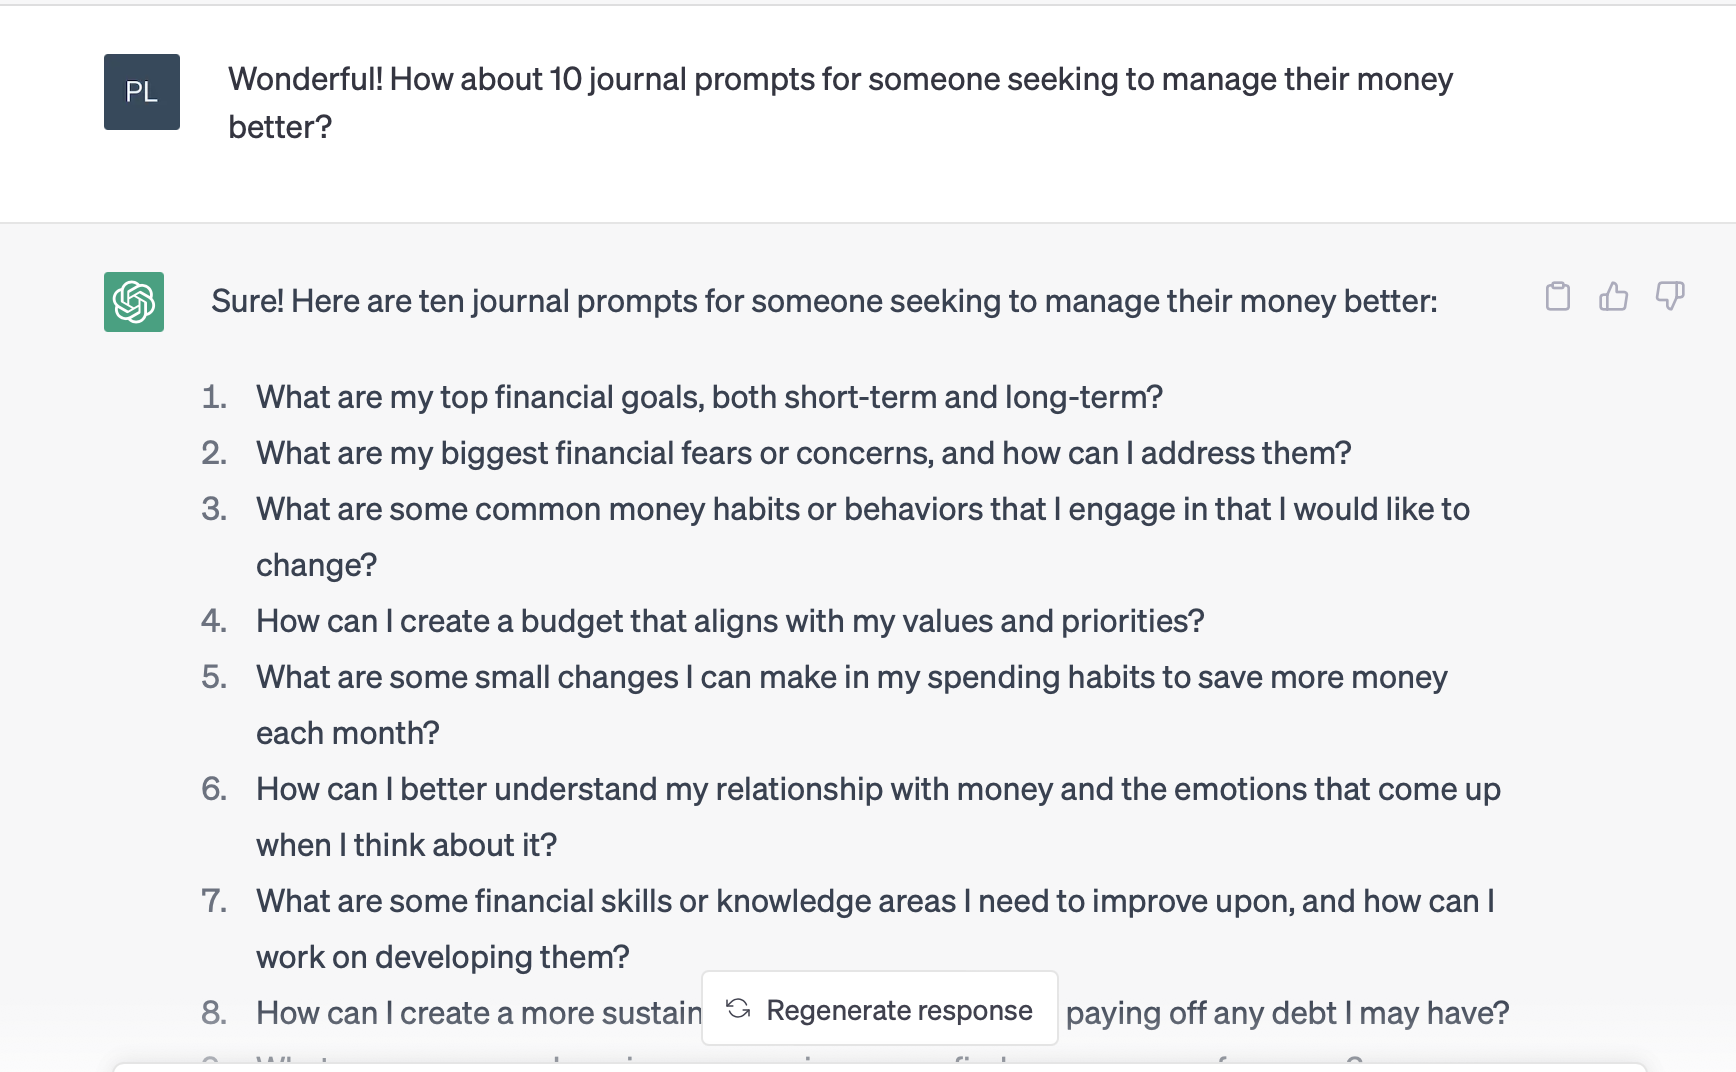Click the intro line 'Sure! Here are ten journal prompts'
The image size is (1736, 1072).
[x=824, y=301]
